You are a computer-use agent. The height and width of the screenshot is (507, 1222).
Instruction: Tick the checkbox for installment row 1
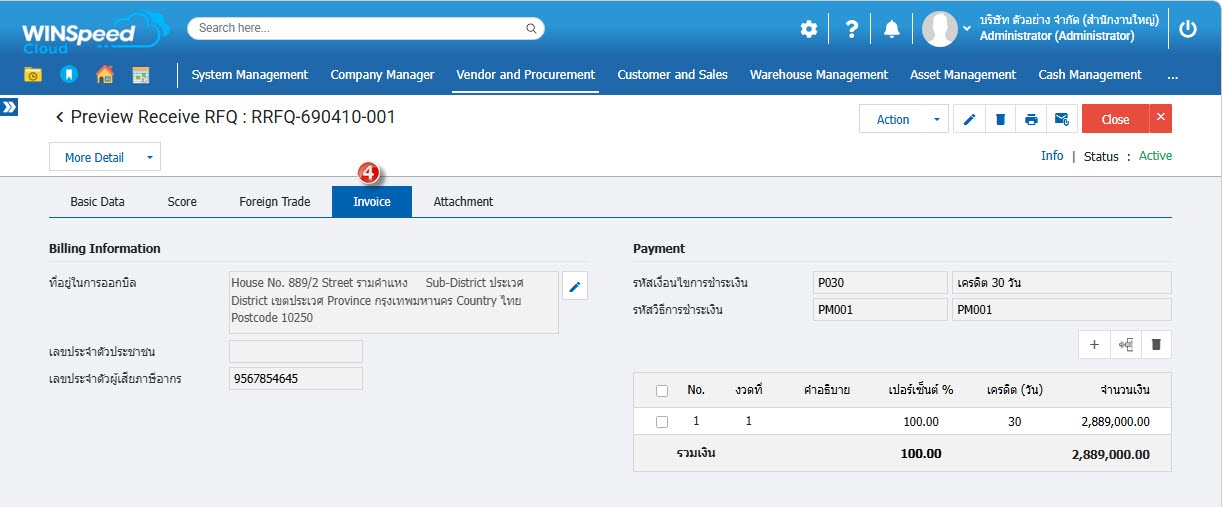pos(662,422)
